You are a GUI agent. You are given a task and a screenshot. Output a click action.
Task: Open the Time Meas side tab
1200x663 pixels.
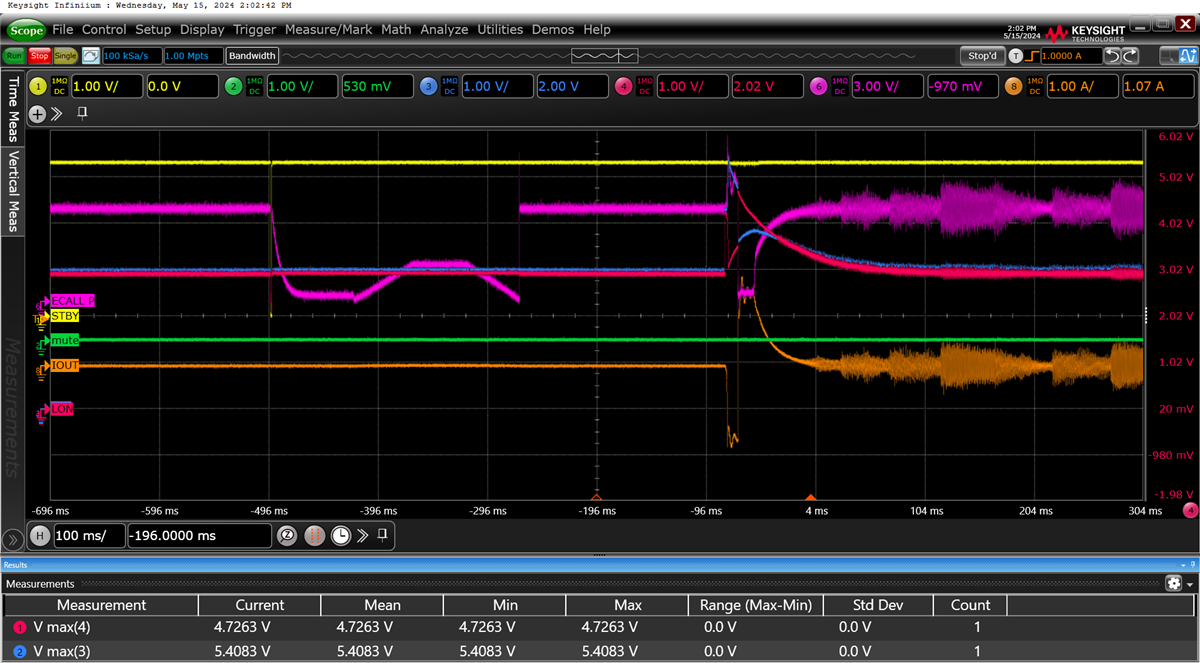(x=13, y=108)
